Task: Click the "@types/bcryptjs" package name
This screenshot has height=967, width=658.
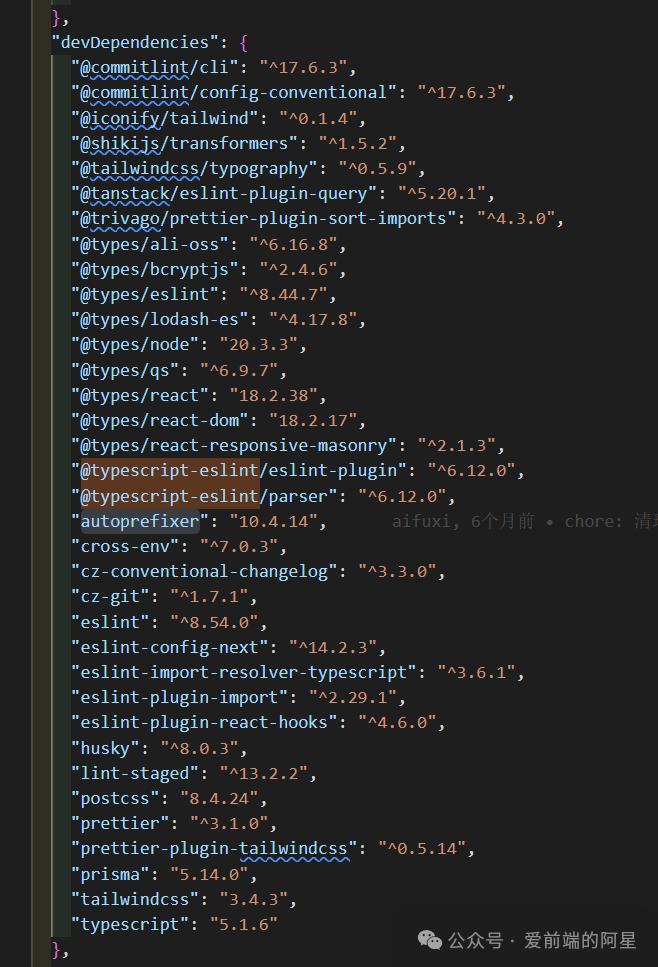Action: click(x=155, y=270)
